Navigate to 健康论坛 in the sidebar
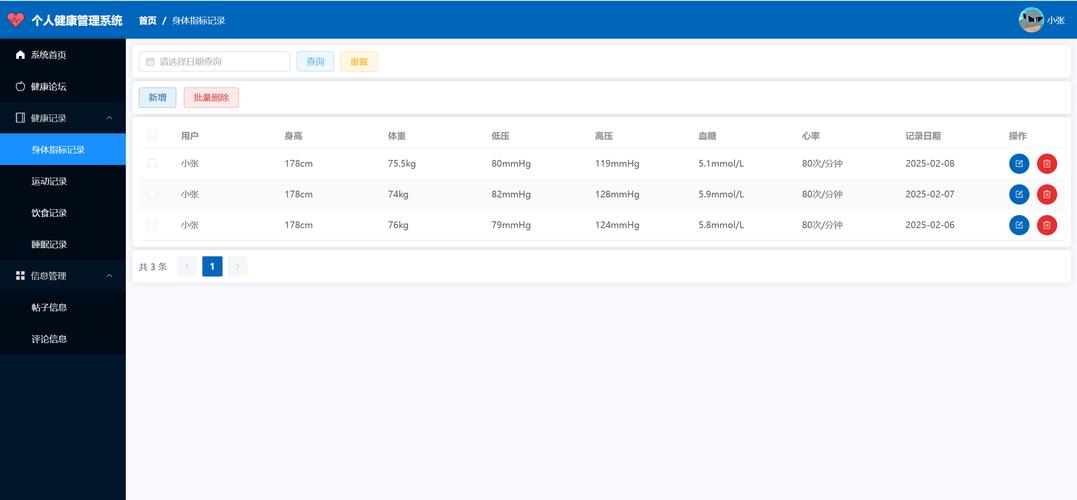Image resolution: width=1077 pixels, height=500 pixels. [x=48, y=87]
